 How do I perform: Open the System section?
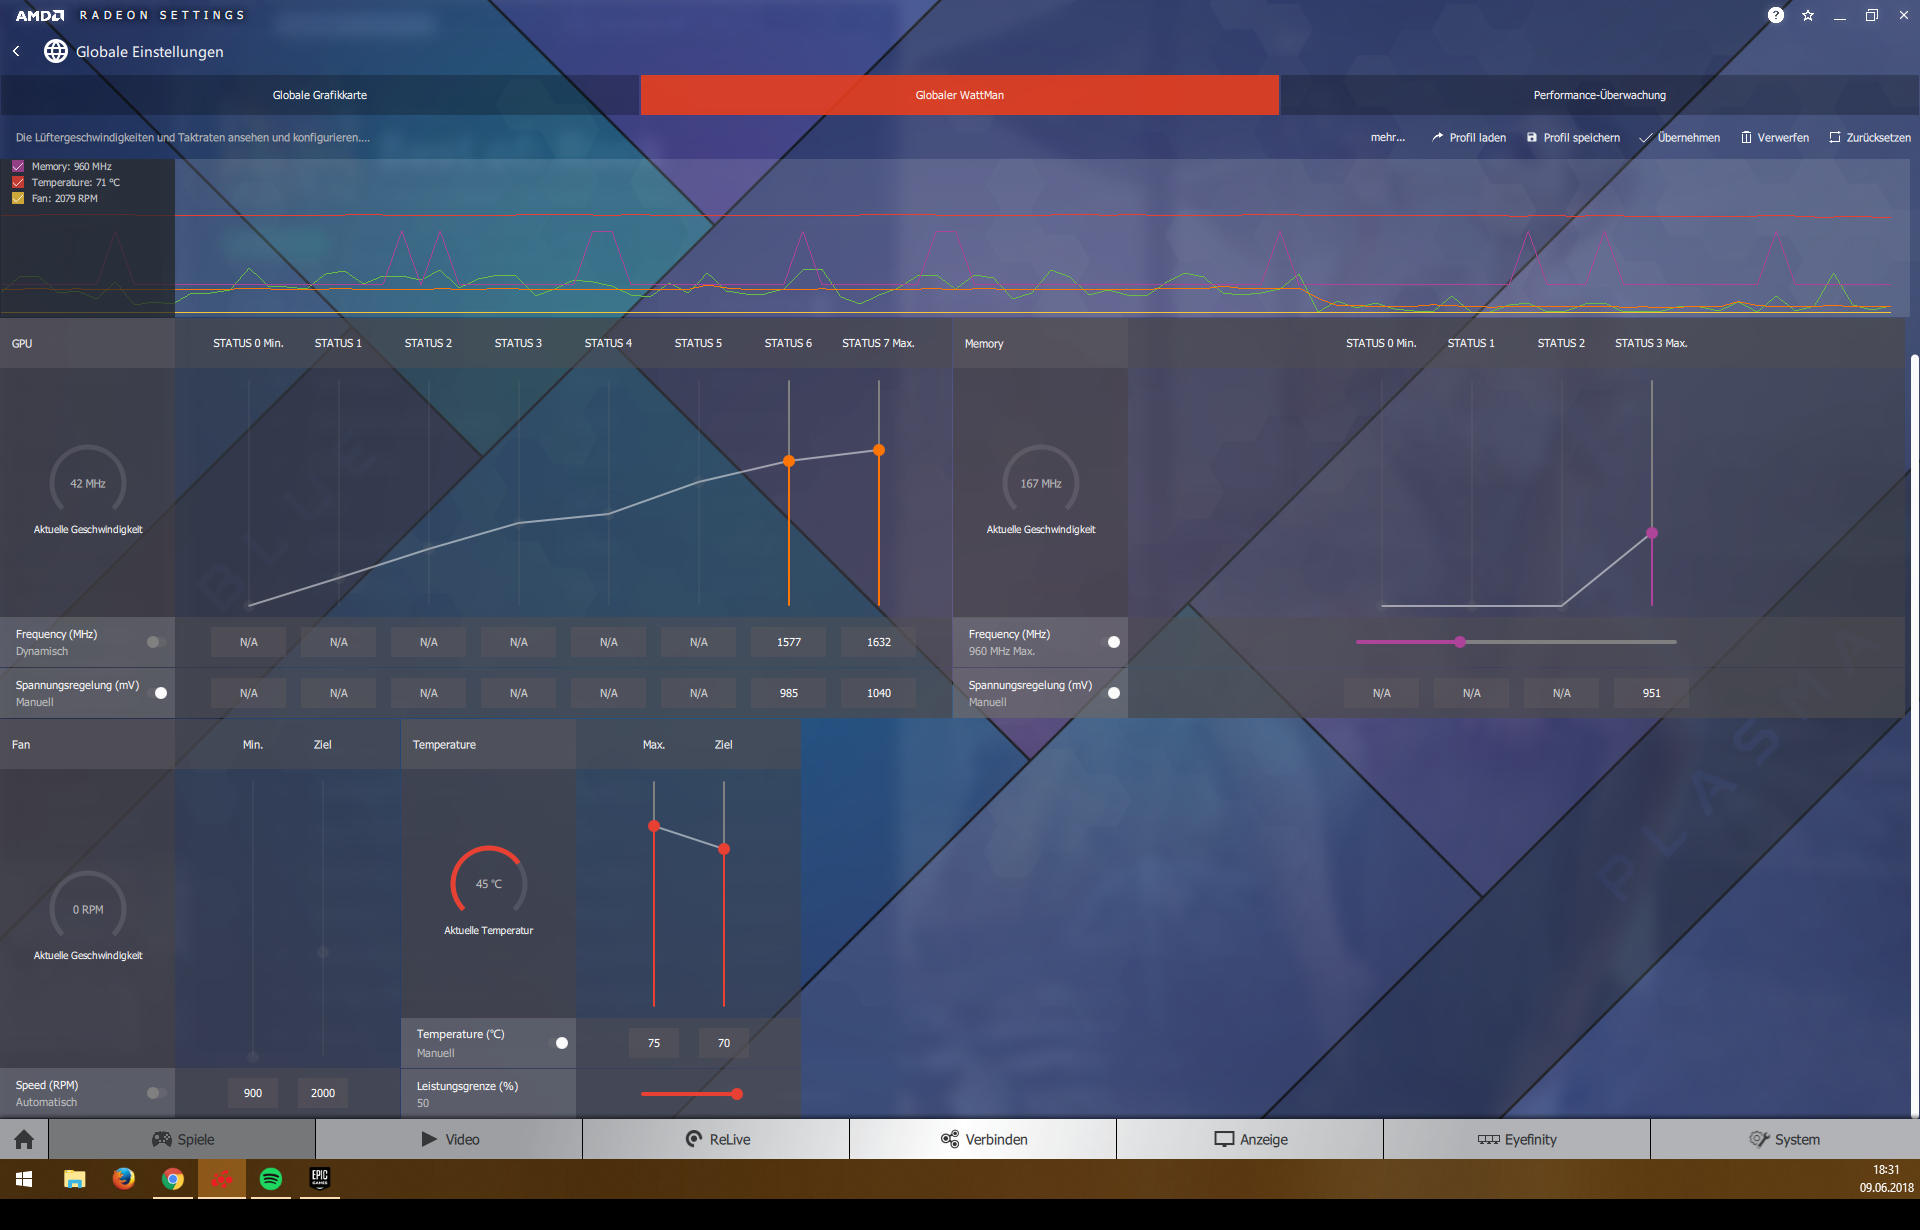click(x=1784, y=1139)
